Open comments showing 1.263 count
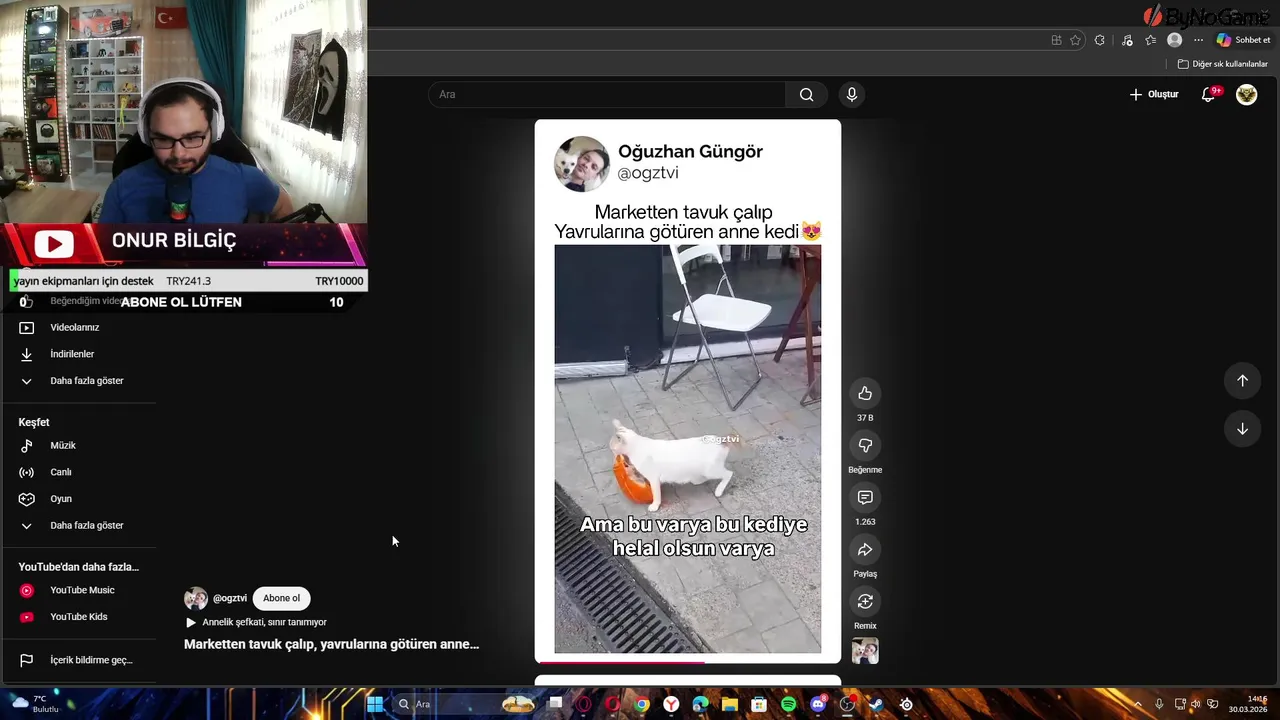The image size is (1280, 720). click(865, 497)
